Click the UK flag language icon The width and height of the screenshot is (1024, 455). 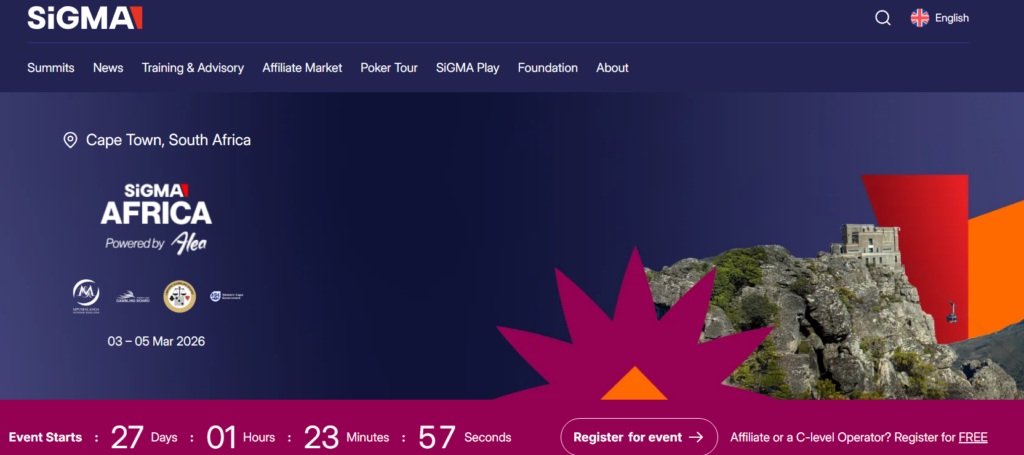(919, 18)
